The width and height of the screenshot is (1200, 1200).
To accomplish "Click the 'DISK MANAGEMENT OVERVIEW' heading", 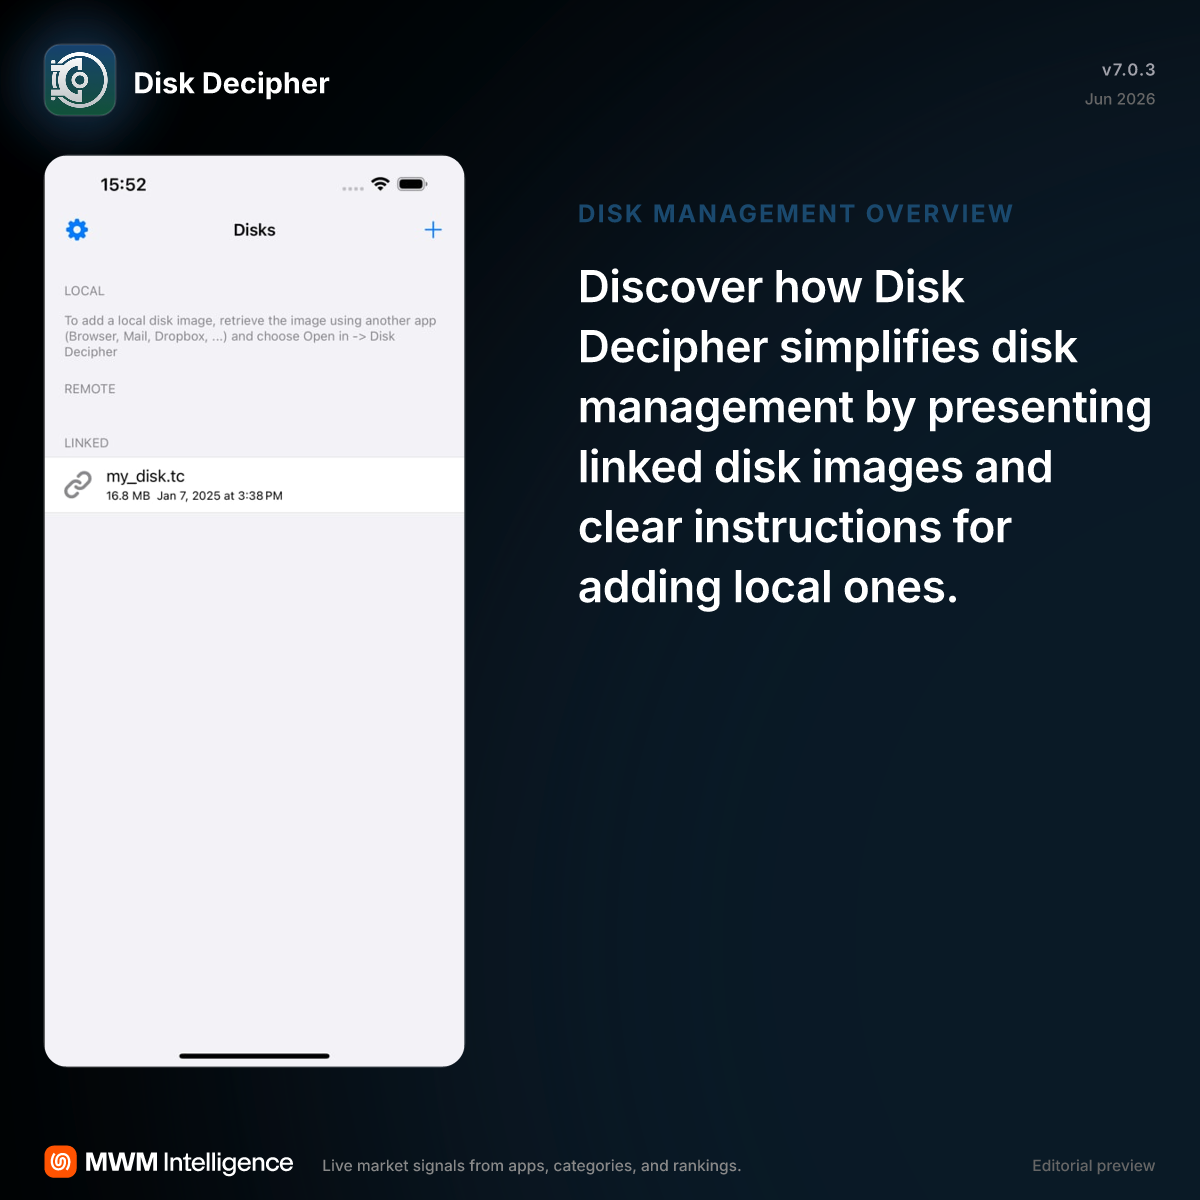I will pos(796,214).
